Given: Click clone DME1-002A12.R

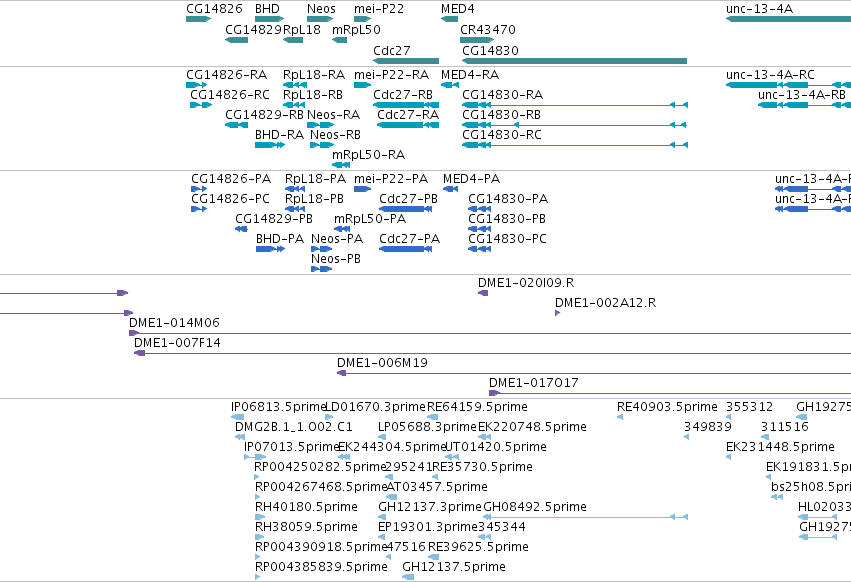Looking at the screenshot, I should tap(557, 313).
